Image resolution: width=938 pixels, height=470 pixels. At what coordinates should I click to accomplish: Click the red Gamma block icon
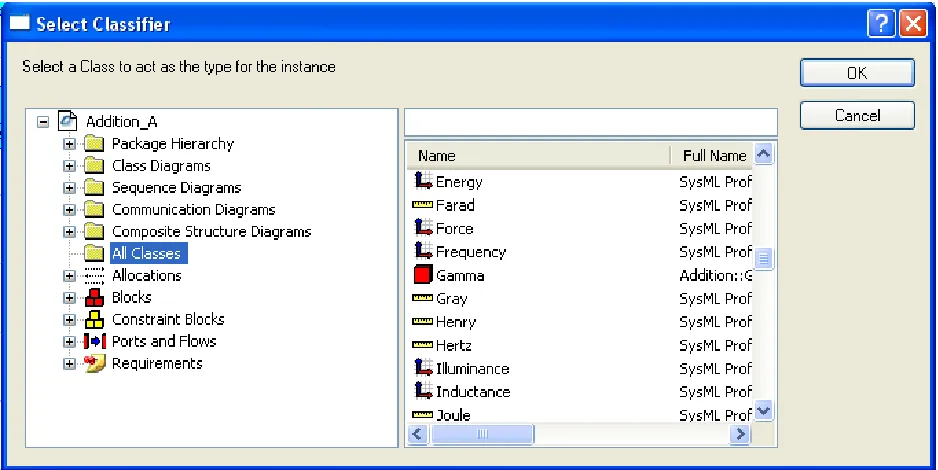423,274
